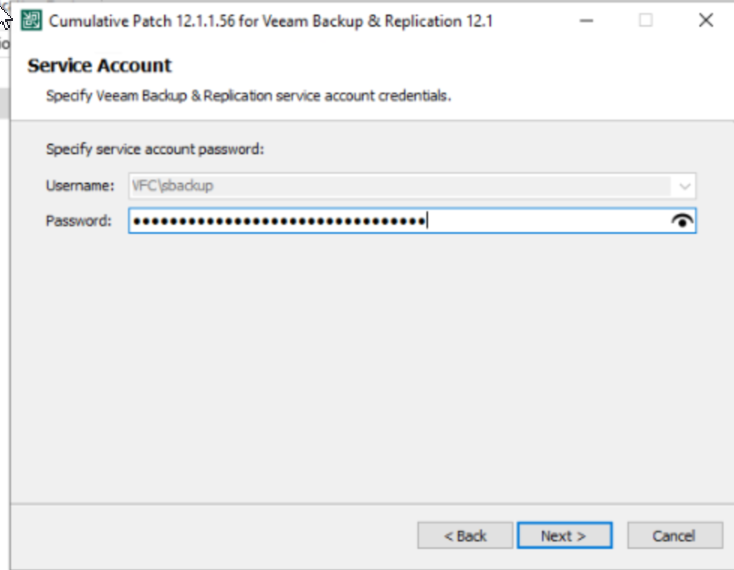Click the Service Account heading
734x570 pixels.
click(99, 66)
